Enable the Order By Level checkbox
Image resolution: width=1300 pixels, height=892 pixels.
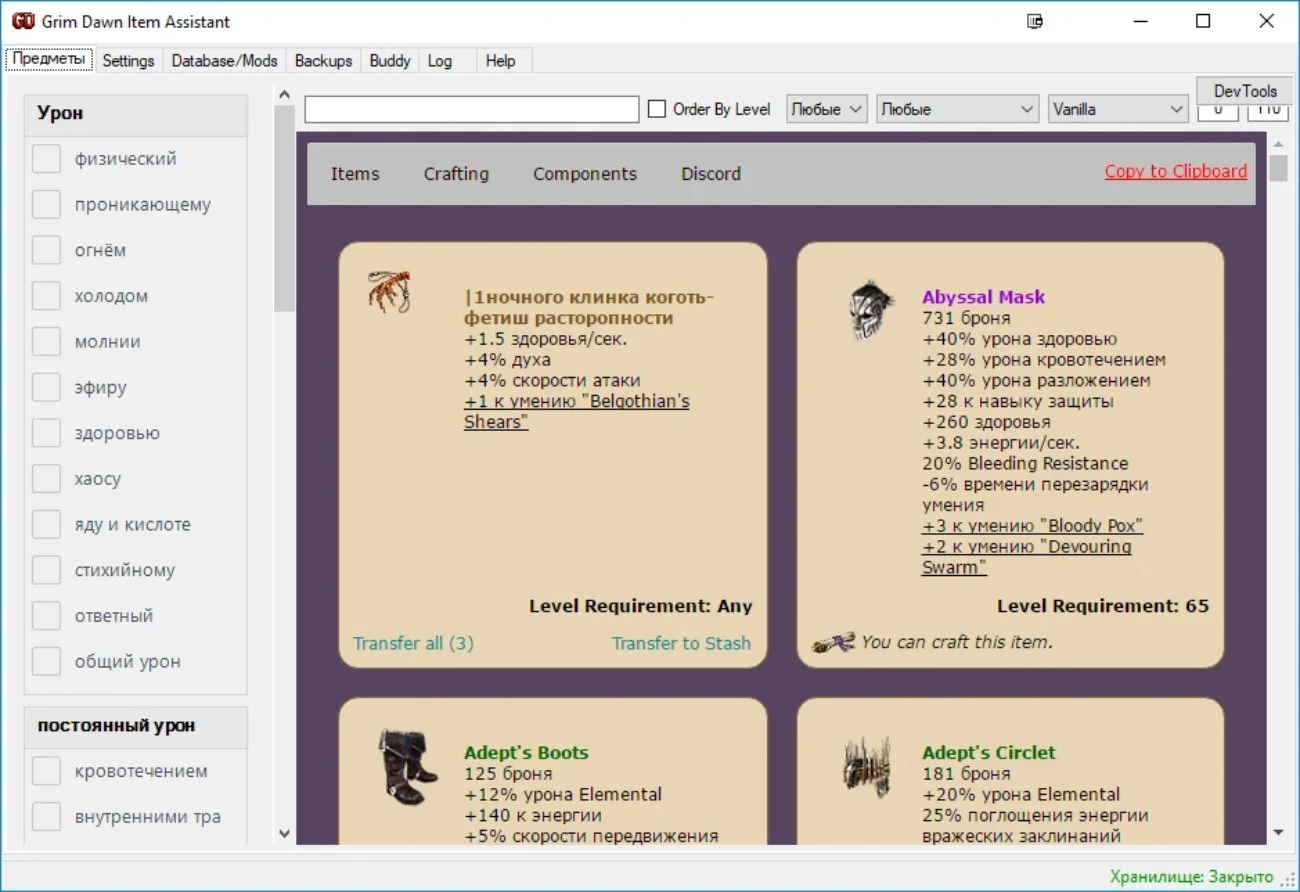tap(657, 109)
